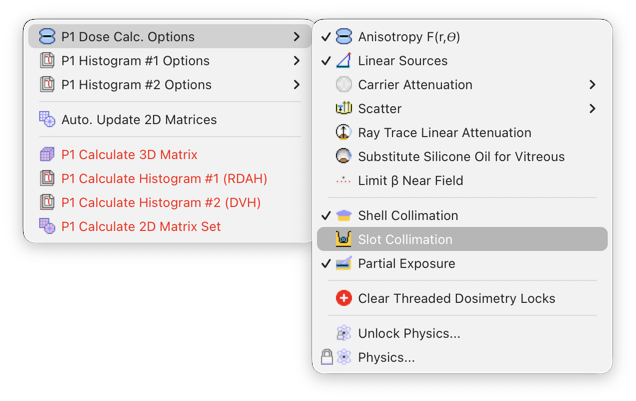This screenshot has height=401, width=636.
Task: Click the padlock icon beside Physics...
Action: coord(327,357)
